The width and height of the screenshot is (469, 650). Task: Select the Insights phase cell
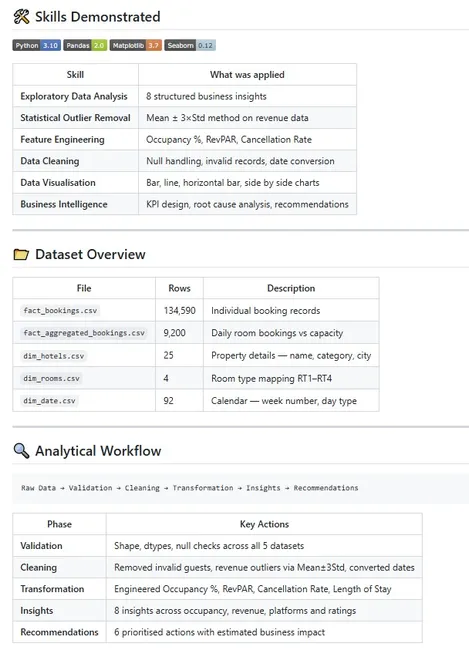pos(59,610)
